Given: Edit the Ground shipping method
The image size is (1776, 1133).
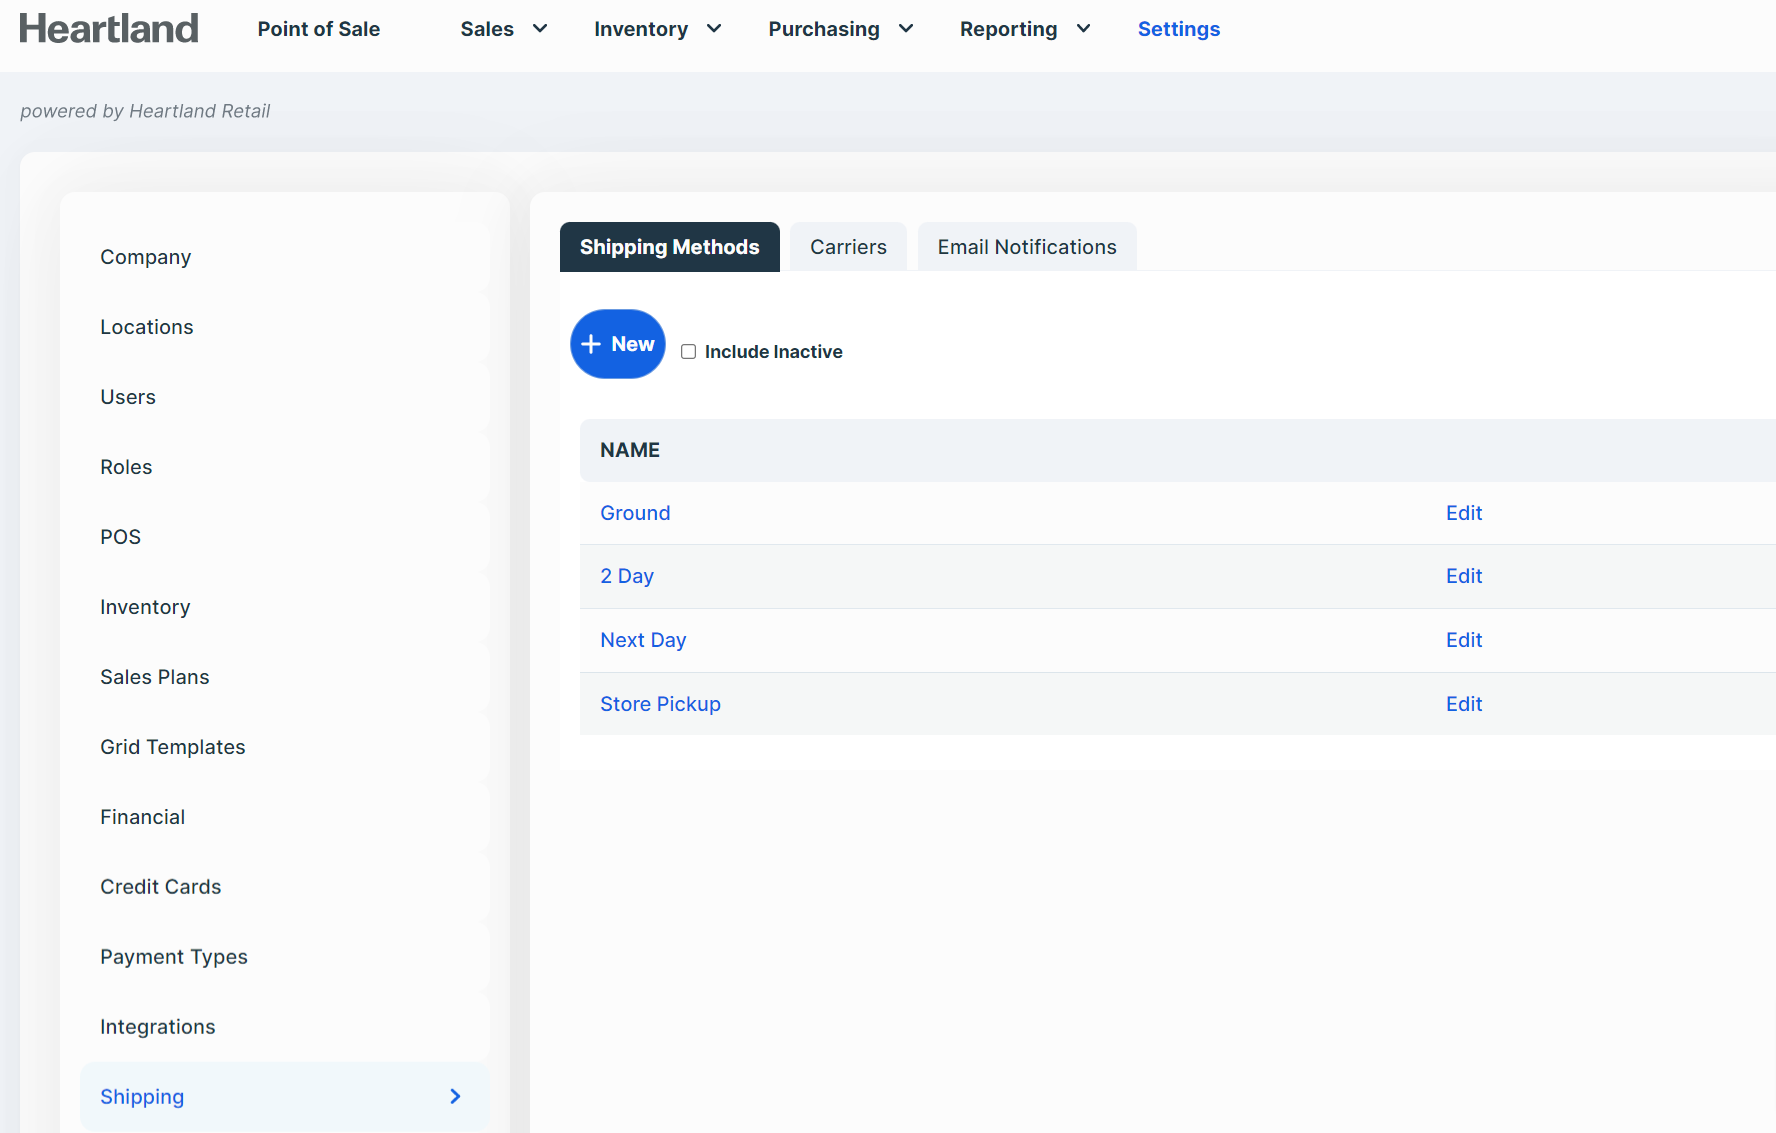Looking at the screenshot, I should [1464, 513].
